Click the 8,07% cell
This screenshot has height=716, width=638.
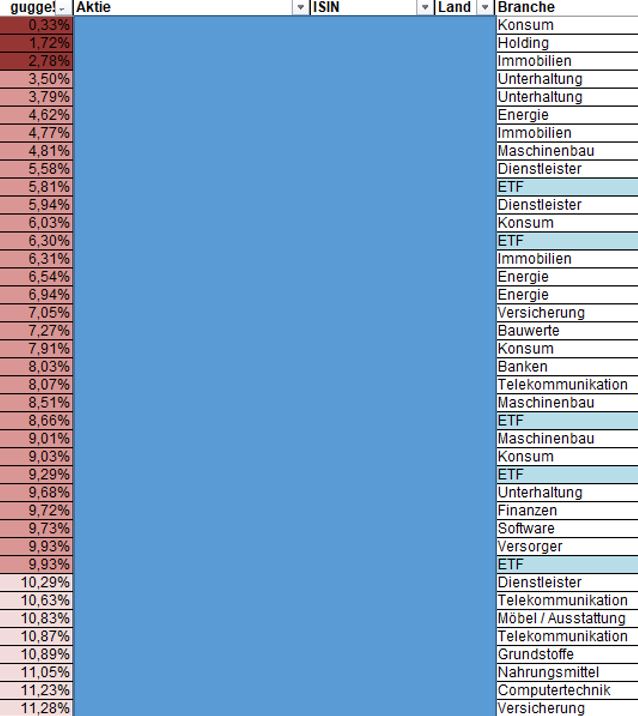coord(36,385)
